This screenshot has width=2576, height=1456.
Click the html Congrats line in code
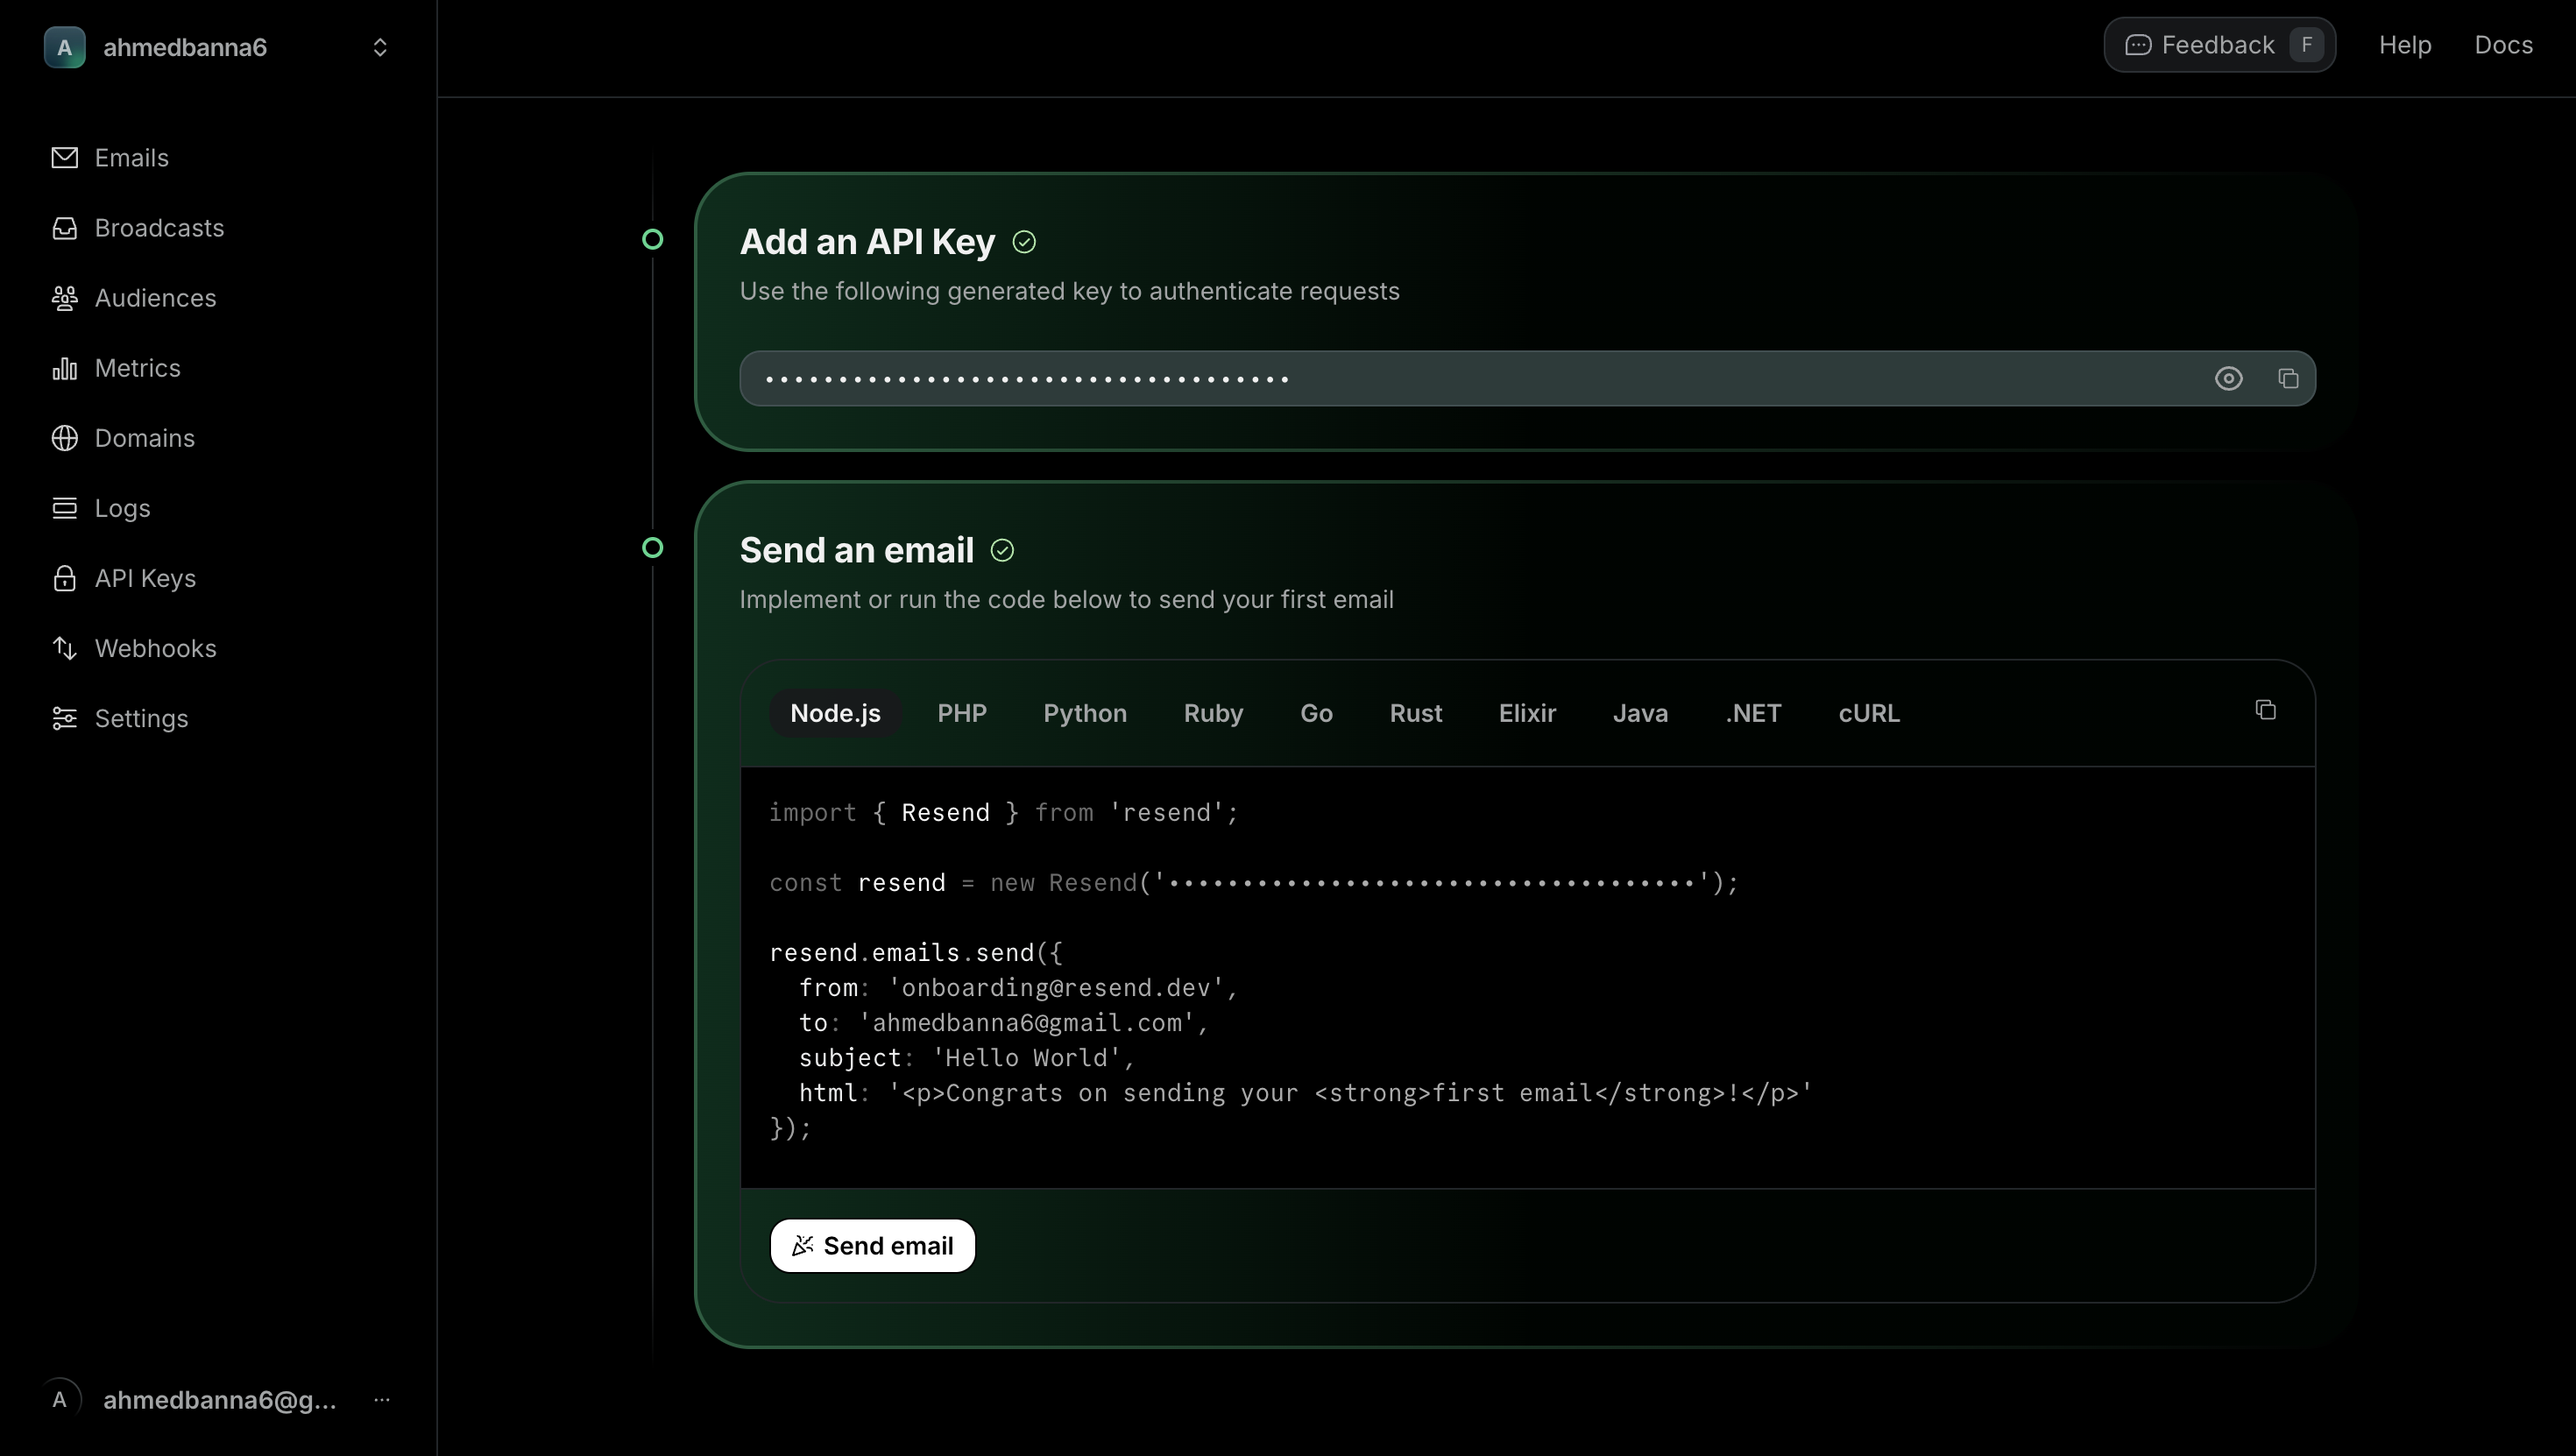[1305, 1093]
